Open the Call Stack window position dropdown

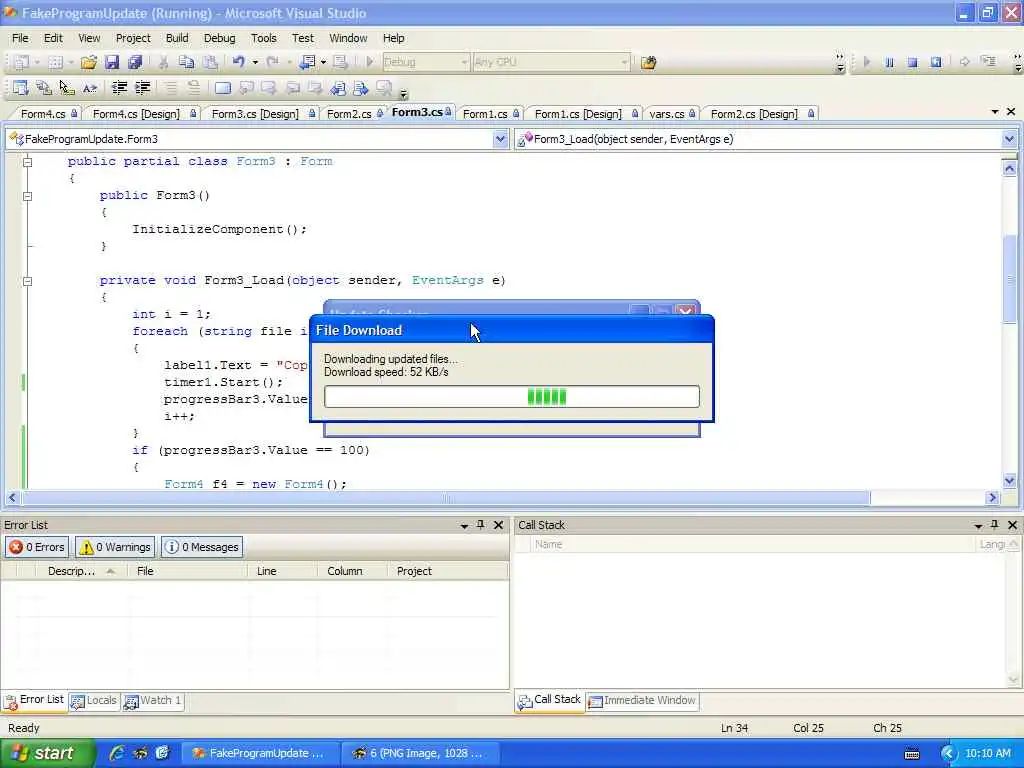978,525
